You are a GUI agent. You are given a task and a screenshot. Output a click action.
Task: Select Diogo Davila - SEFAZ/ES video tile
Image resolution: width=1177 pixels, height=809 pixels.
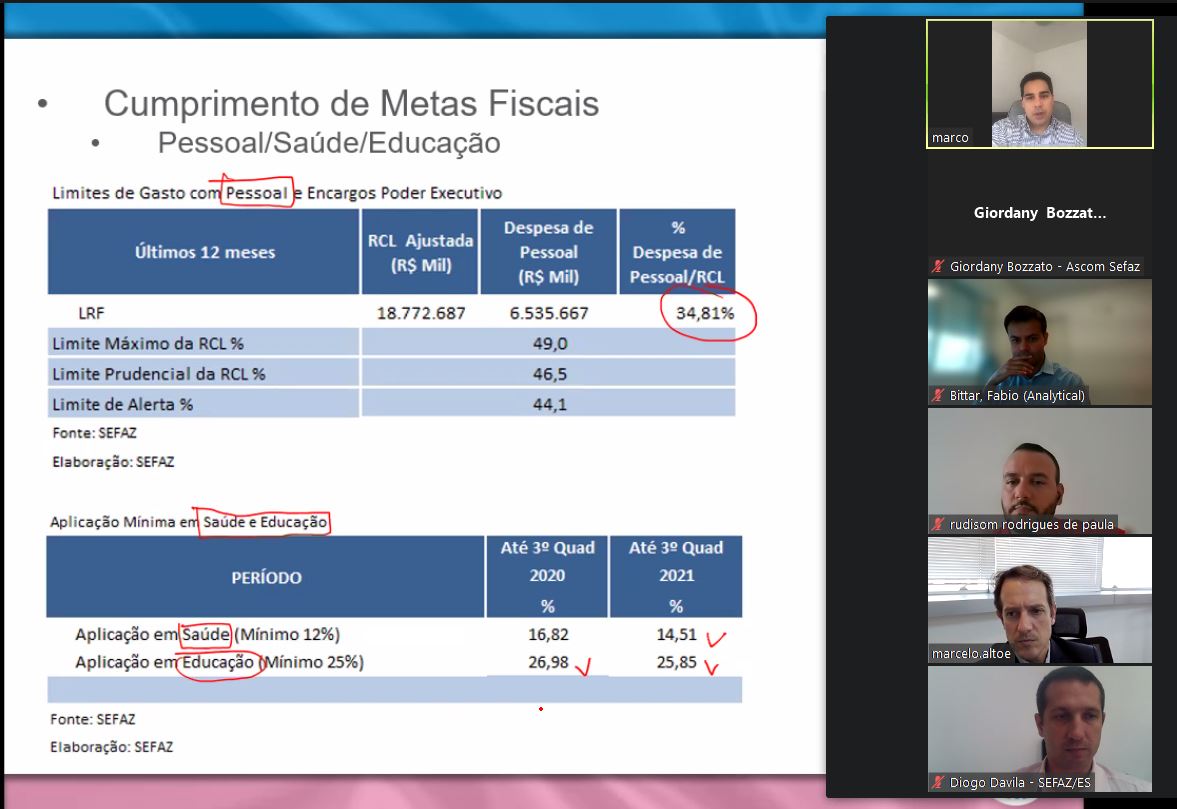point(1040,729)
